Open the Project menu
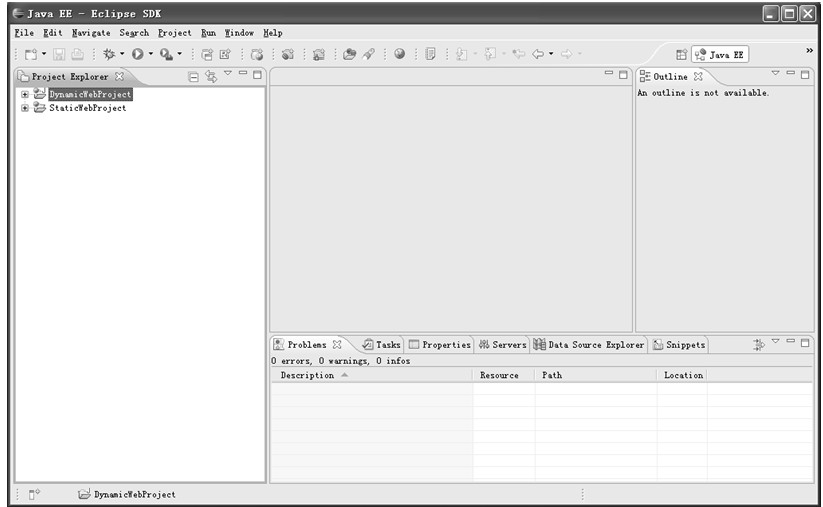This screenshot has height=507, width=823. point(174,33)
